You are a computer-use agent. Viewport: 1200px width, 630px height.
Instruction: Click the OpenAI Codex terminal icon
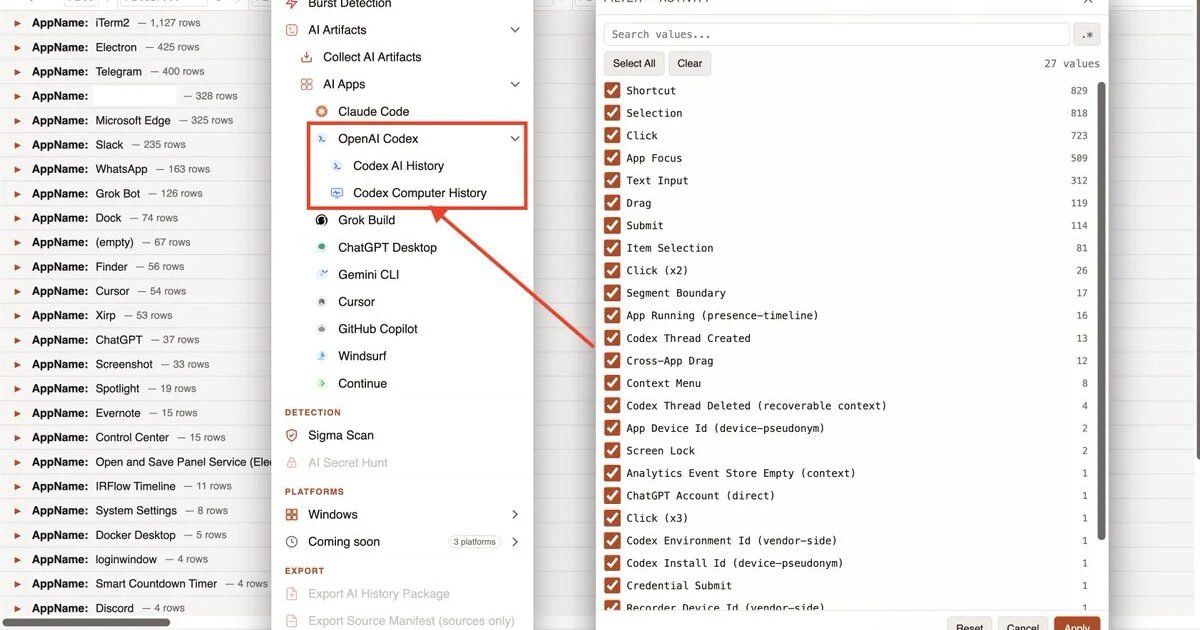321,139
